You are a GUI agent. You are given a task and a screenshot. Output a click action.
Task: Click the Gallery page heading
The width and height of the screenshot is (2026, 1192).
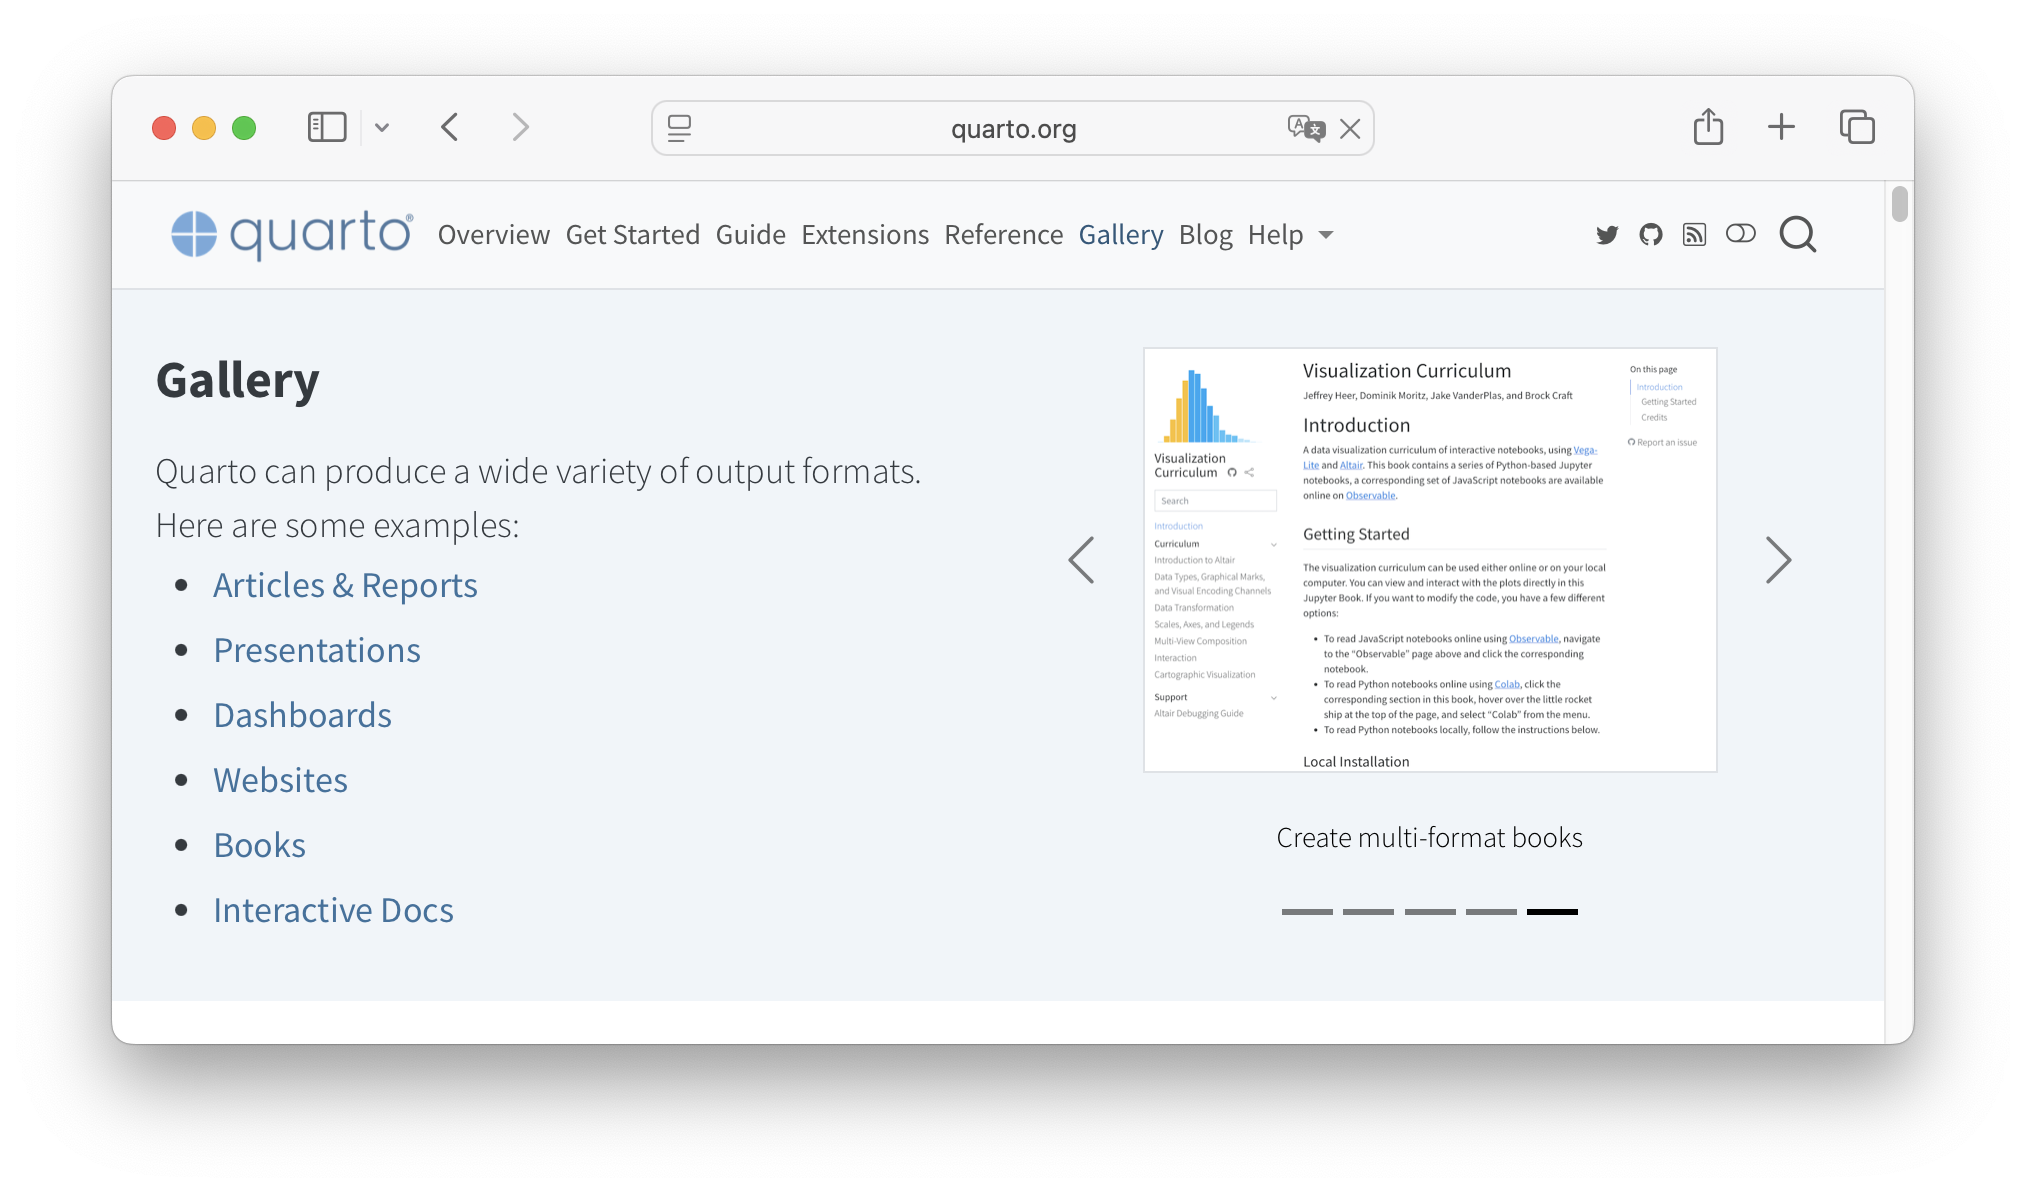[x=237, y=380]
